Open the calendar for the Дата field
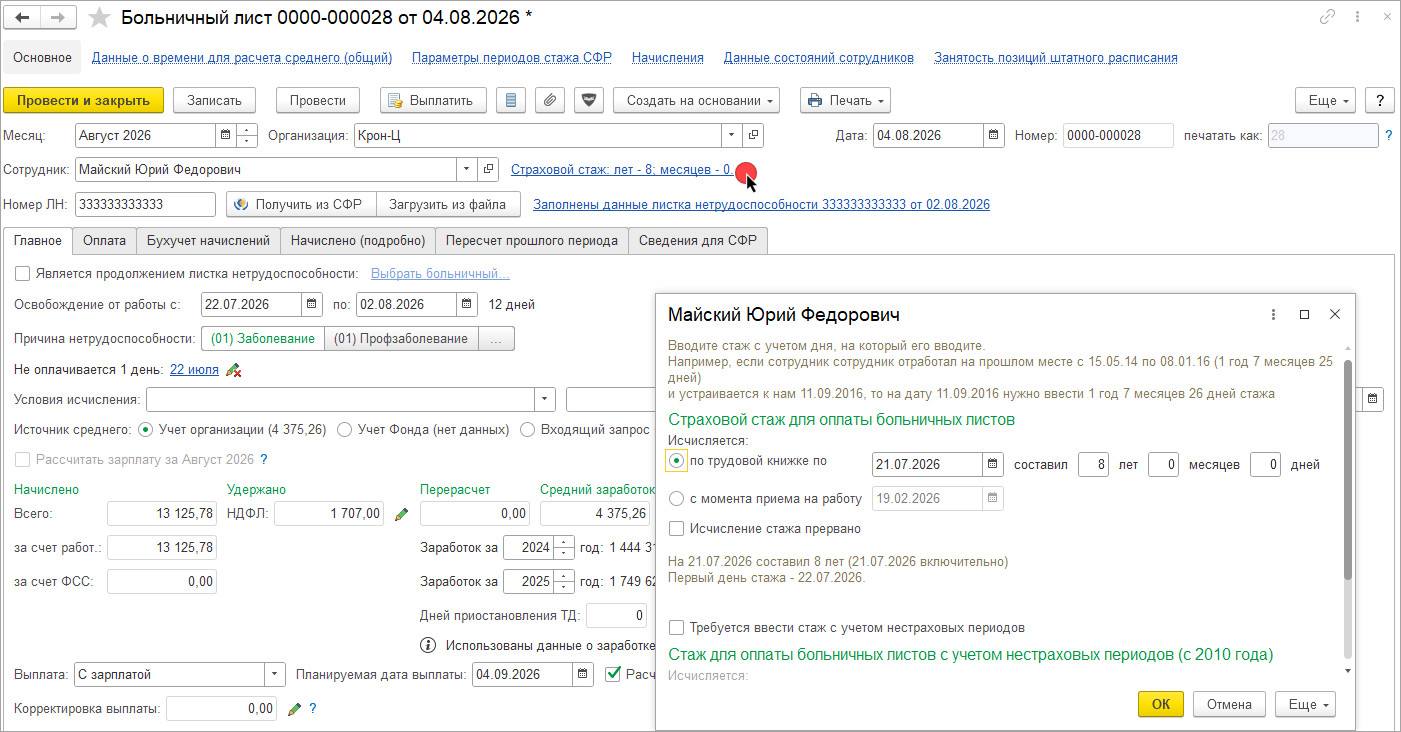This screenshot has height=732, width=1401. coord(994,135)
